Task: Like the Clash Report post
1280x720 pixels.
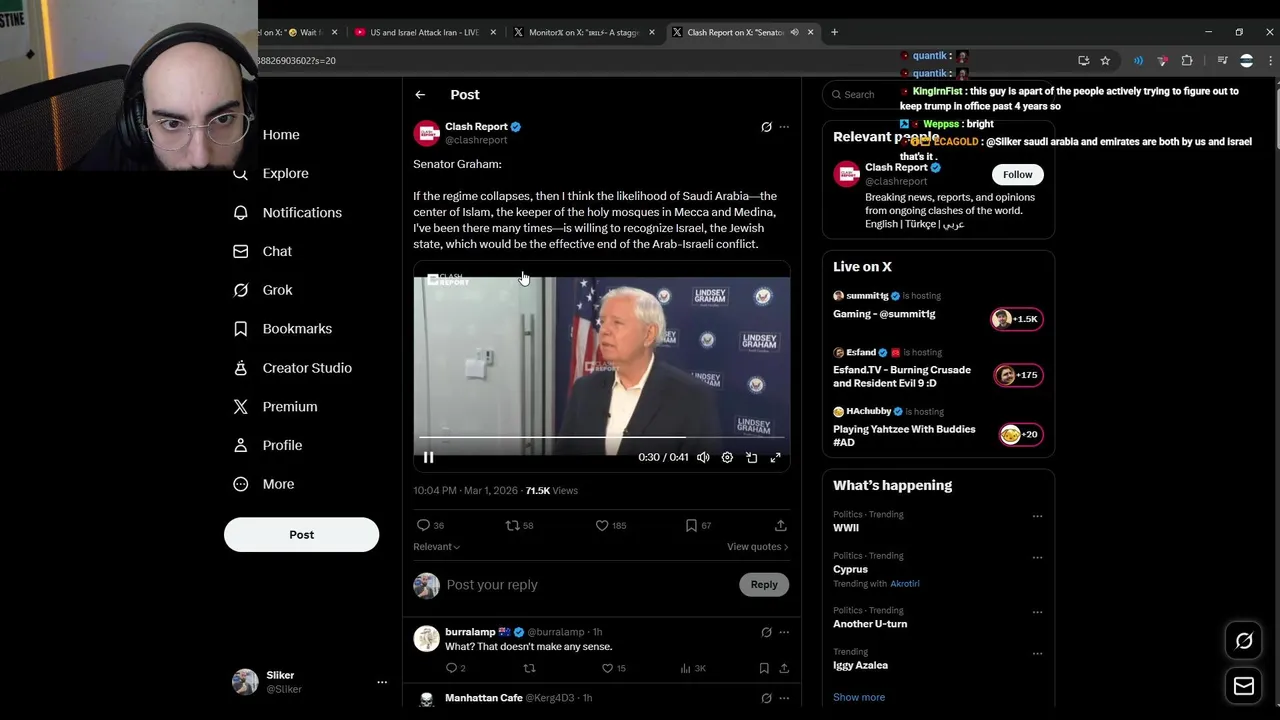Action: tap(610, 525)
